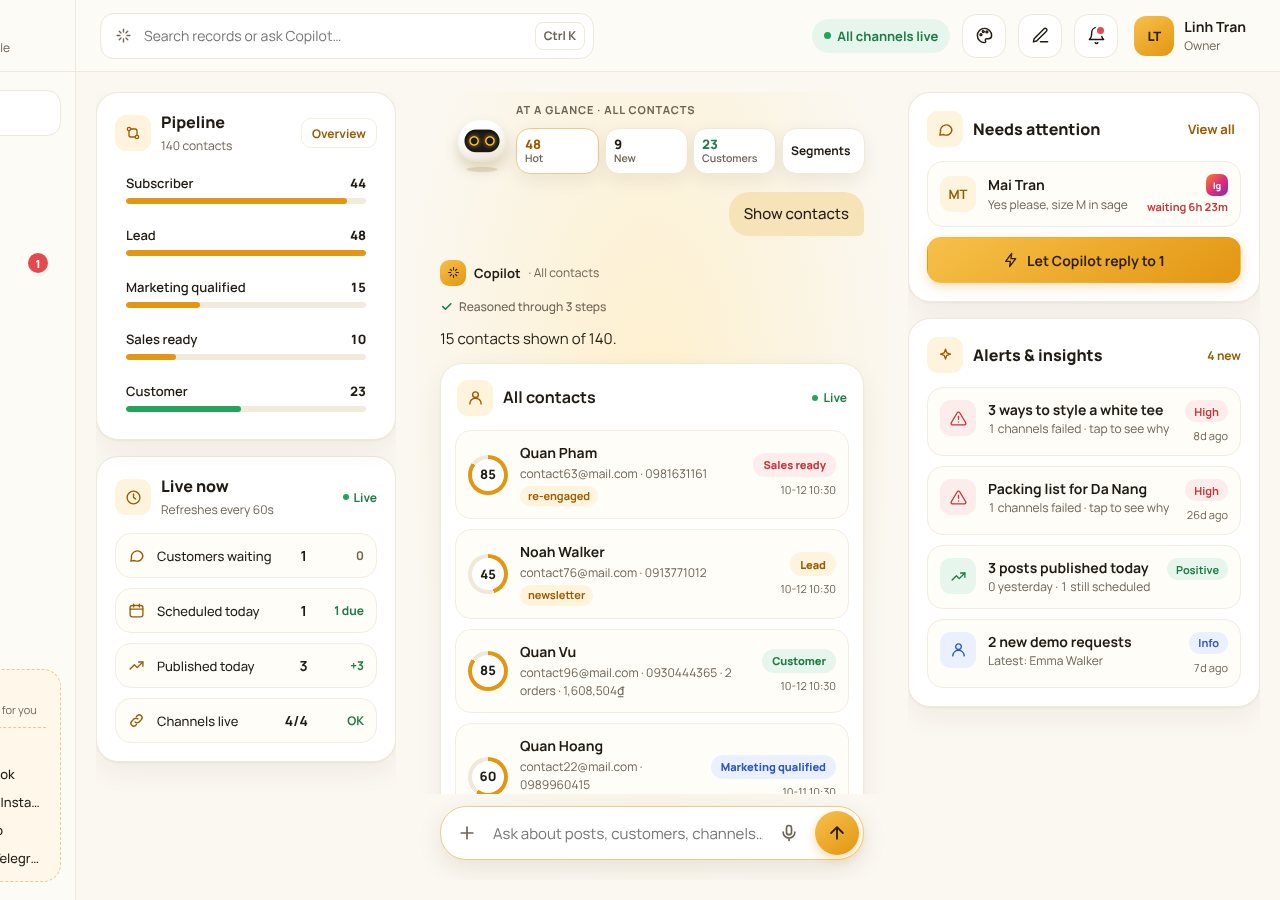Open the theme palette icon
Screen dimensions: 1280x900
tap(984, 36)
